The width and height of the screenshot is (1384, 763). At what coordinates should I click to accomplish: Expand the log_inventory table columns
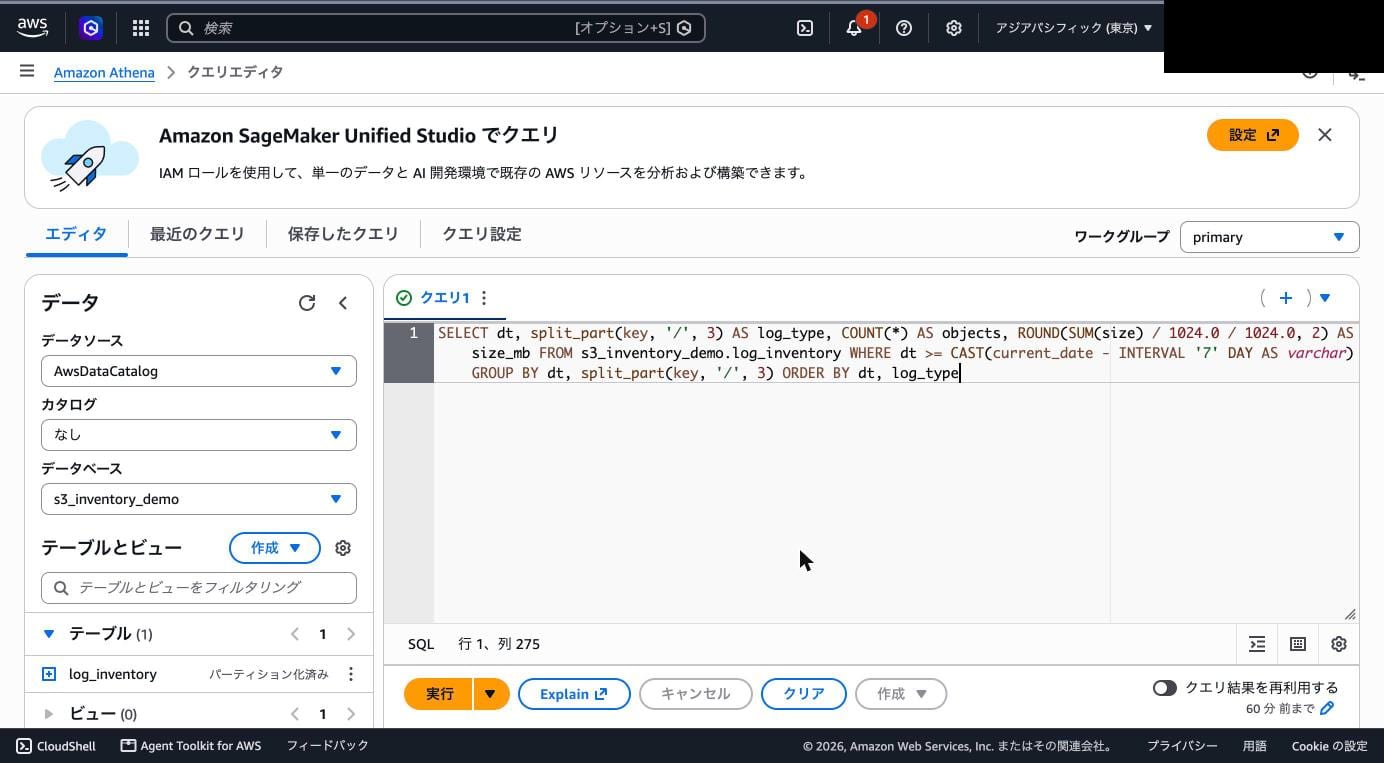(x=49, y=674)
